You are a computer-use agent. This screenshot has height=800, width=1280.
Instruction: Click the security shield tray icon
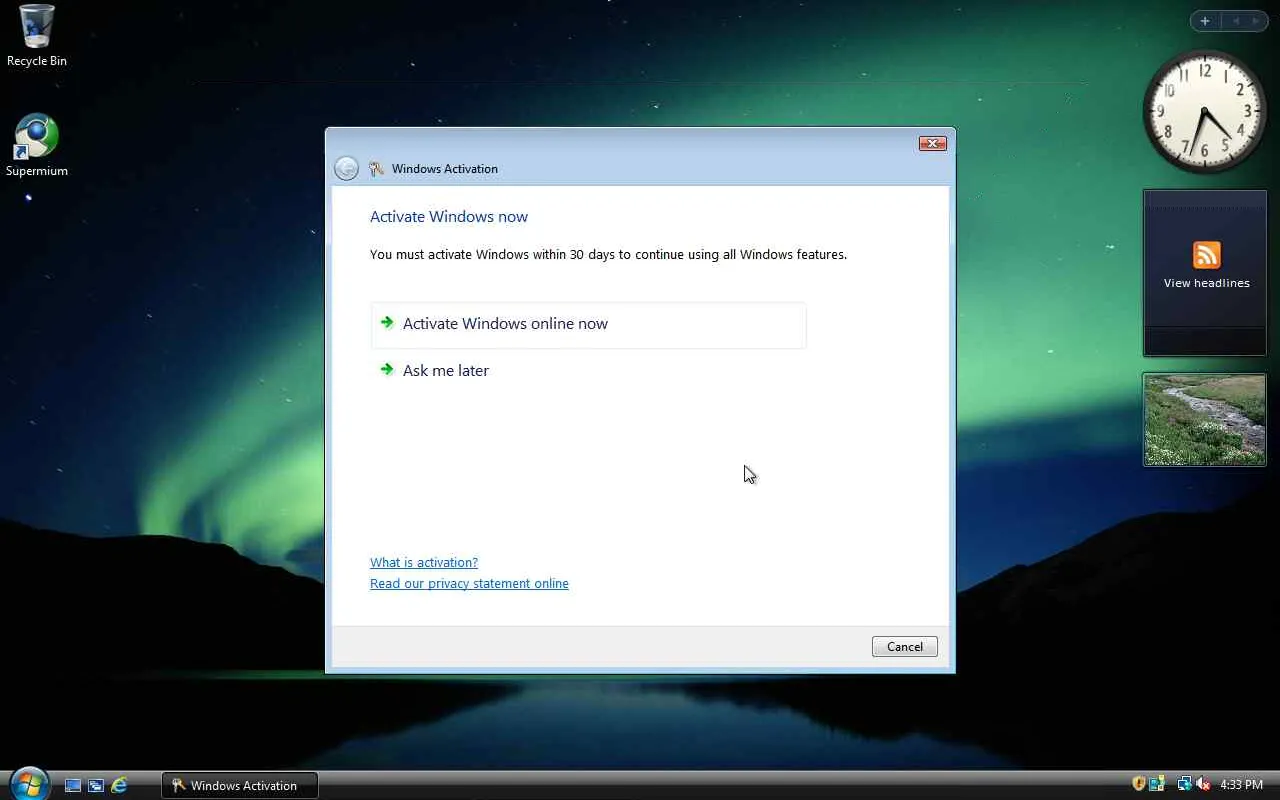pos(1138,785)
